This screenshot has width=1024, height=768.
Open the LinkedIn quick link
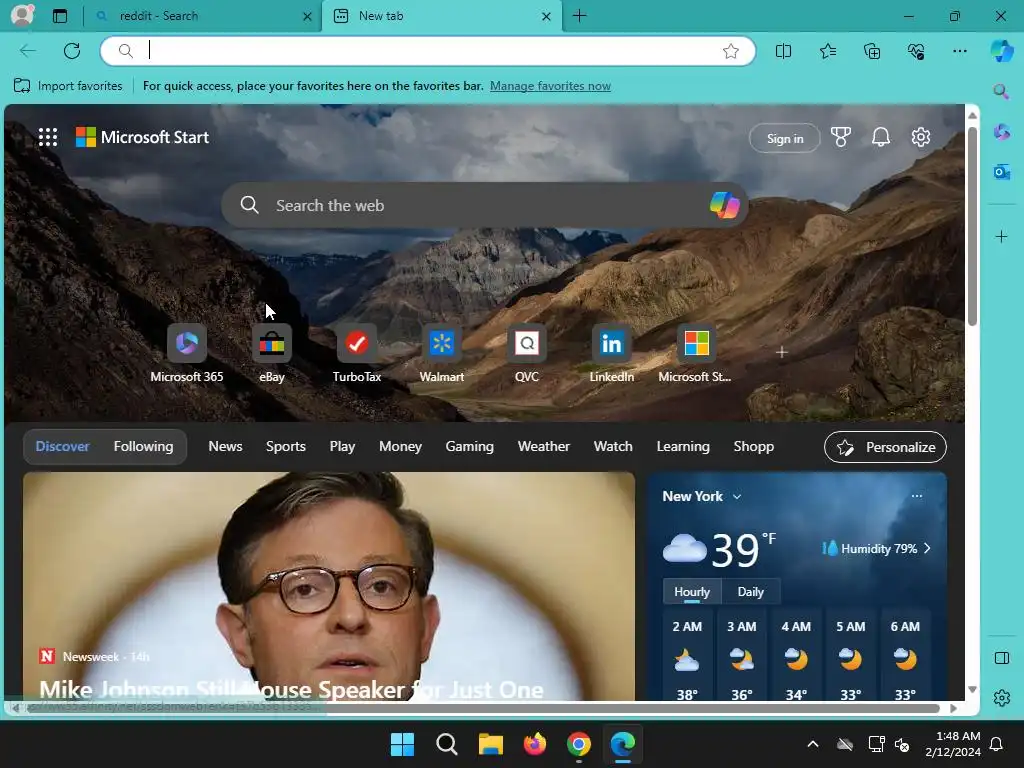(x=611, y=353)
